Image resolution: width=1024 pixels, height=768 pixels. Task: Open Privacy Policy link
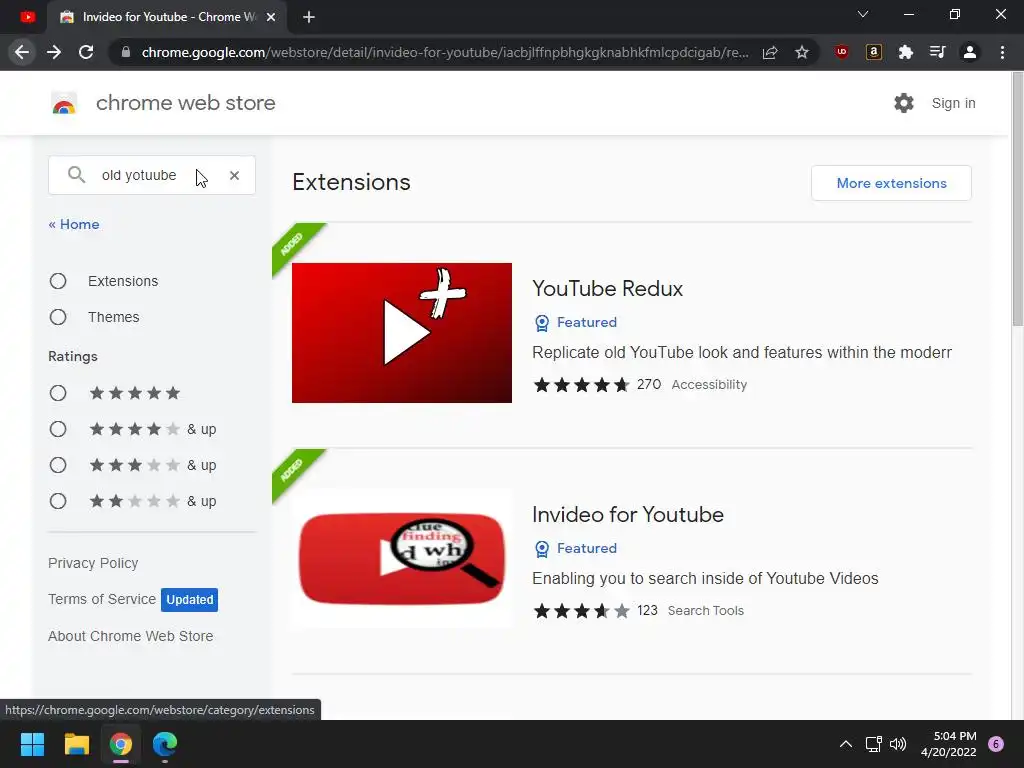coord(93,563)
